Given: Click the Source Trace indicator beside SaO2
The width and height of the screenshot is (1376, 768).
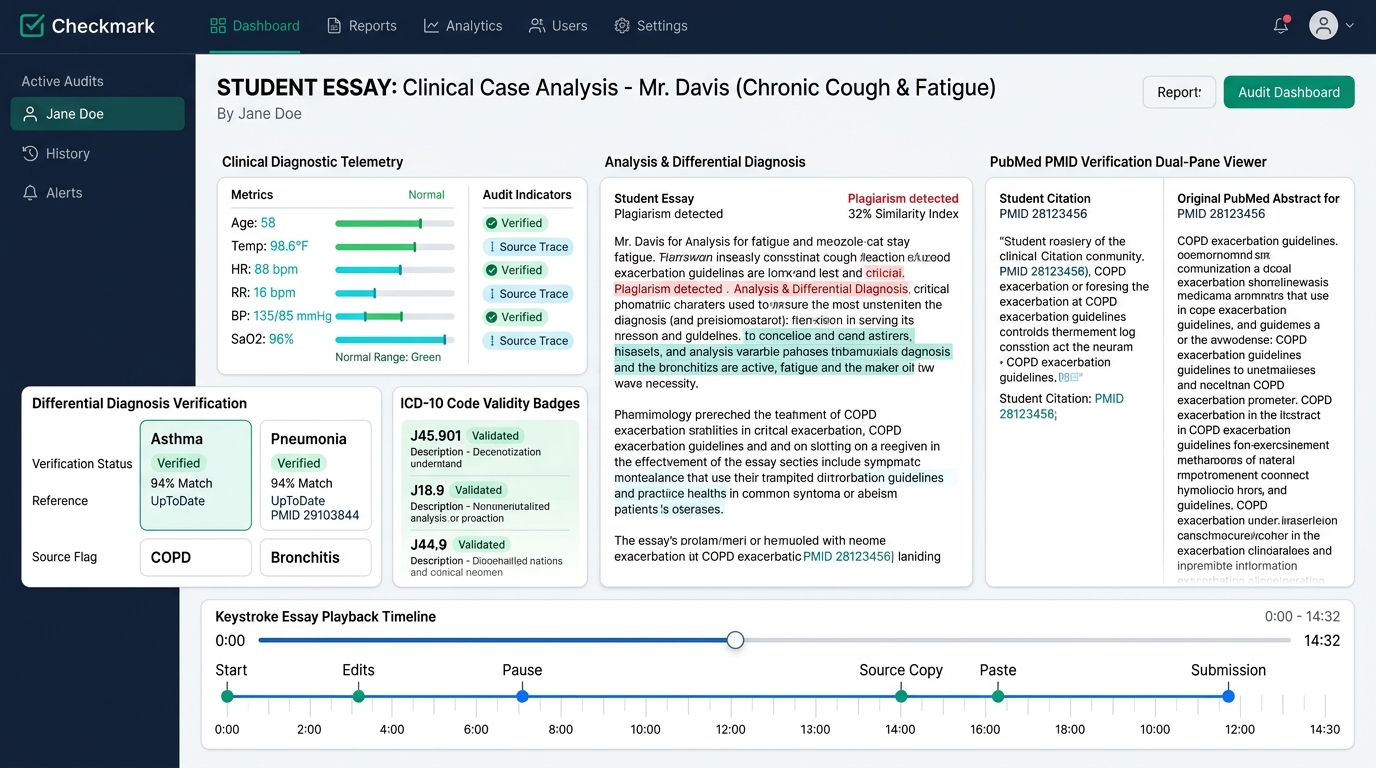Looking at the screenshot, I should [x=527, y=341].
